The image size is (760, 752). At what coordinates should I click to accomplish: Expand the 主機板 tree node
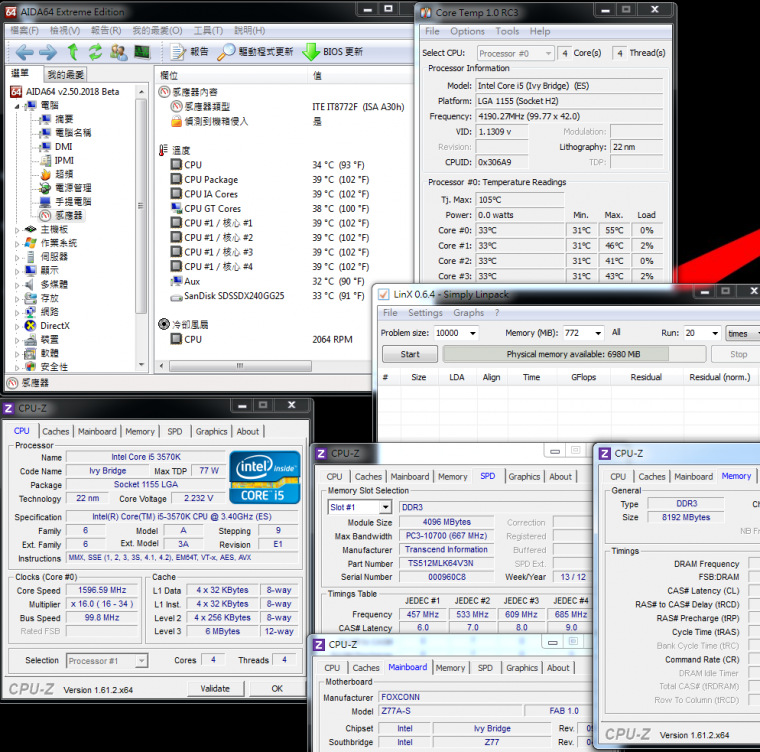17,229
